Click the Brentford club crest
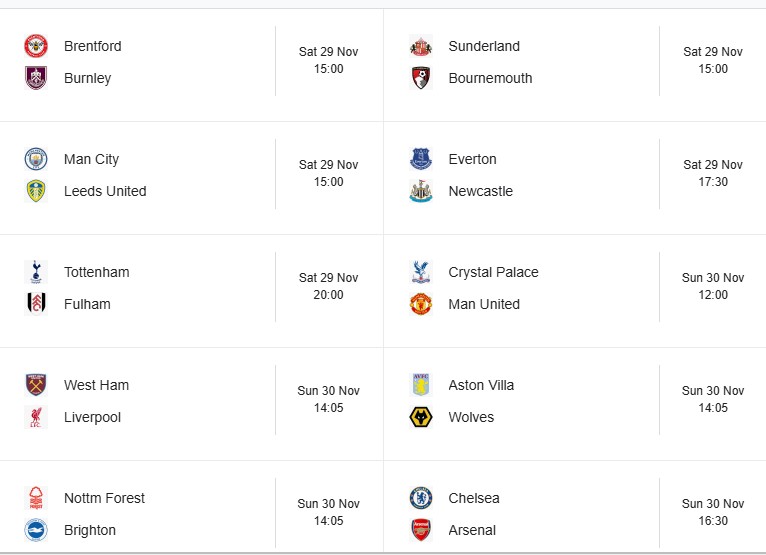The width and height of the screenshot is (766, 555). point(36,46)
